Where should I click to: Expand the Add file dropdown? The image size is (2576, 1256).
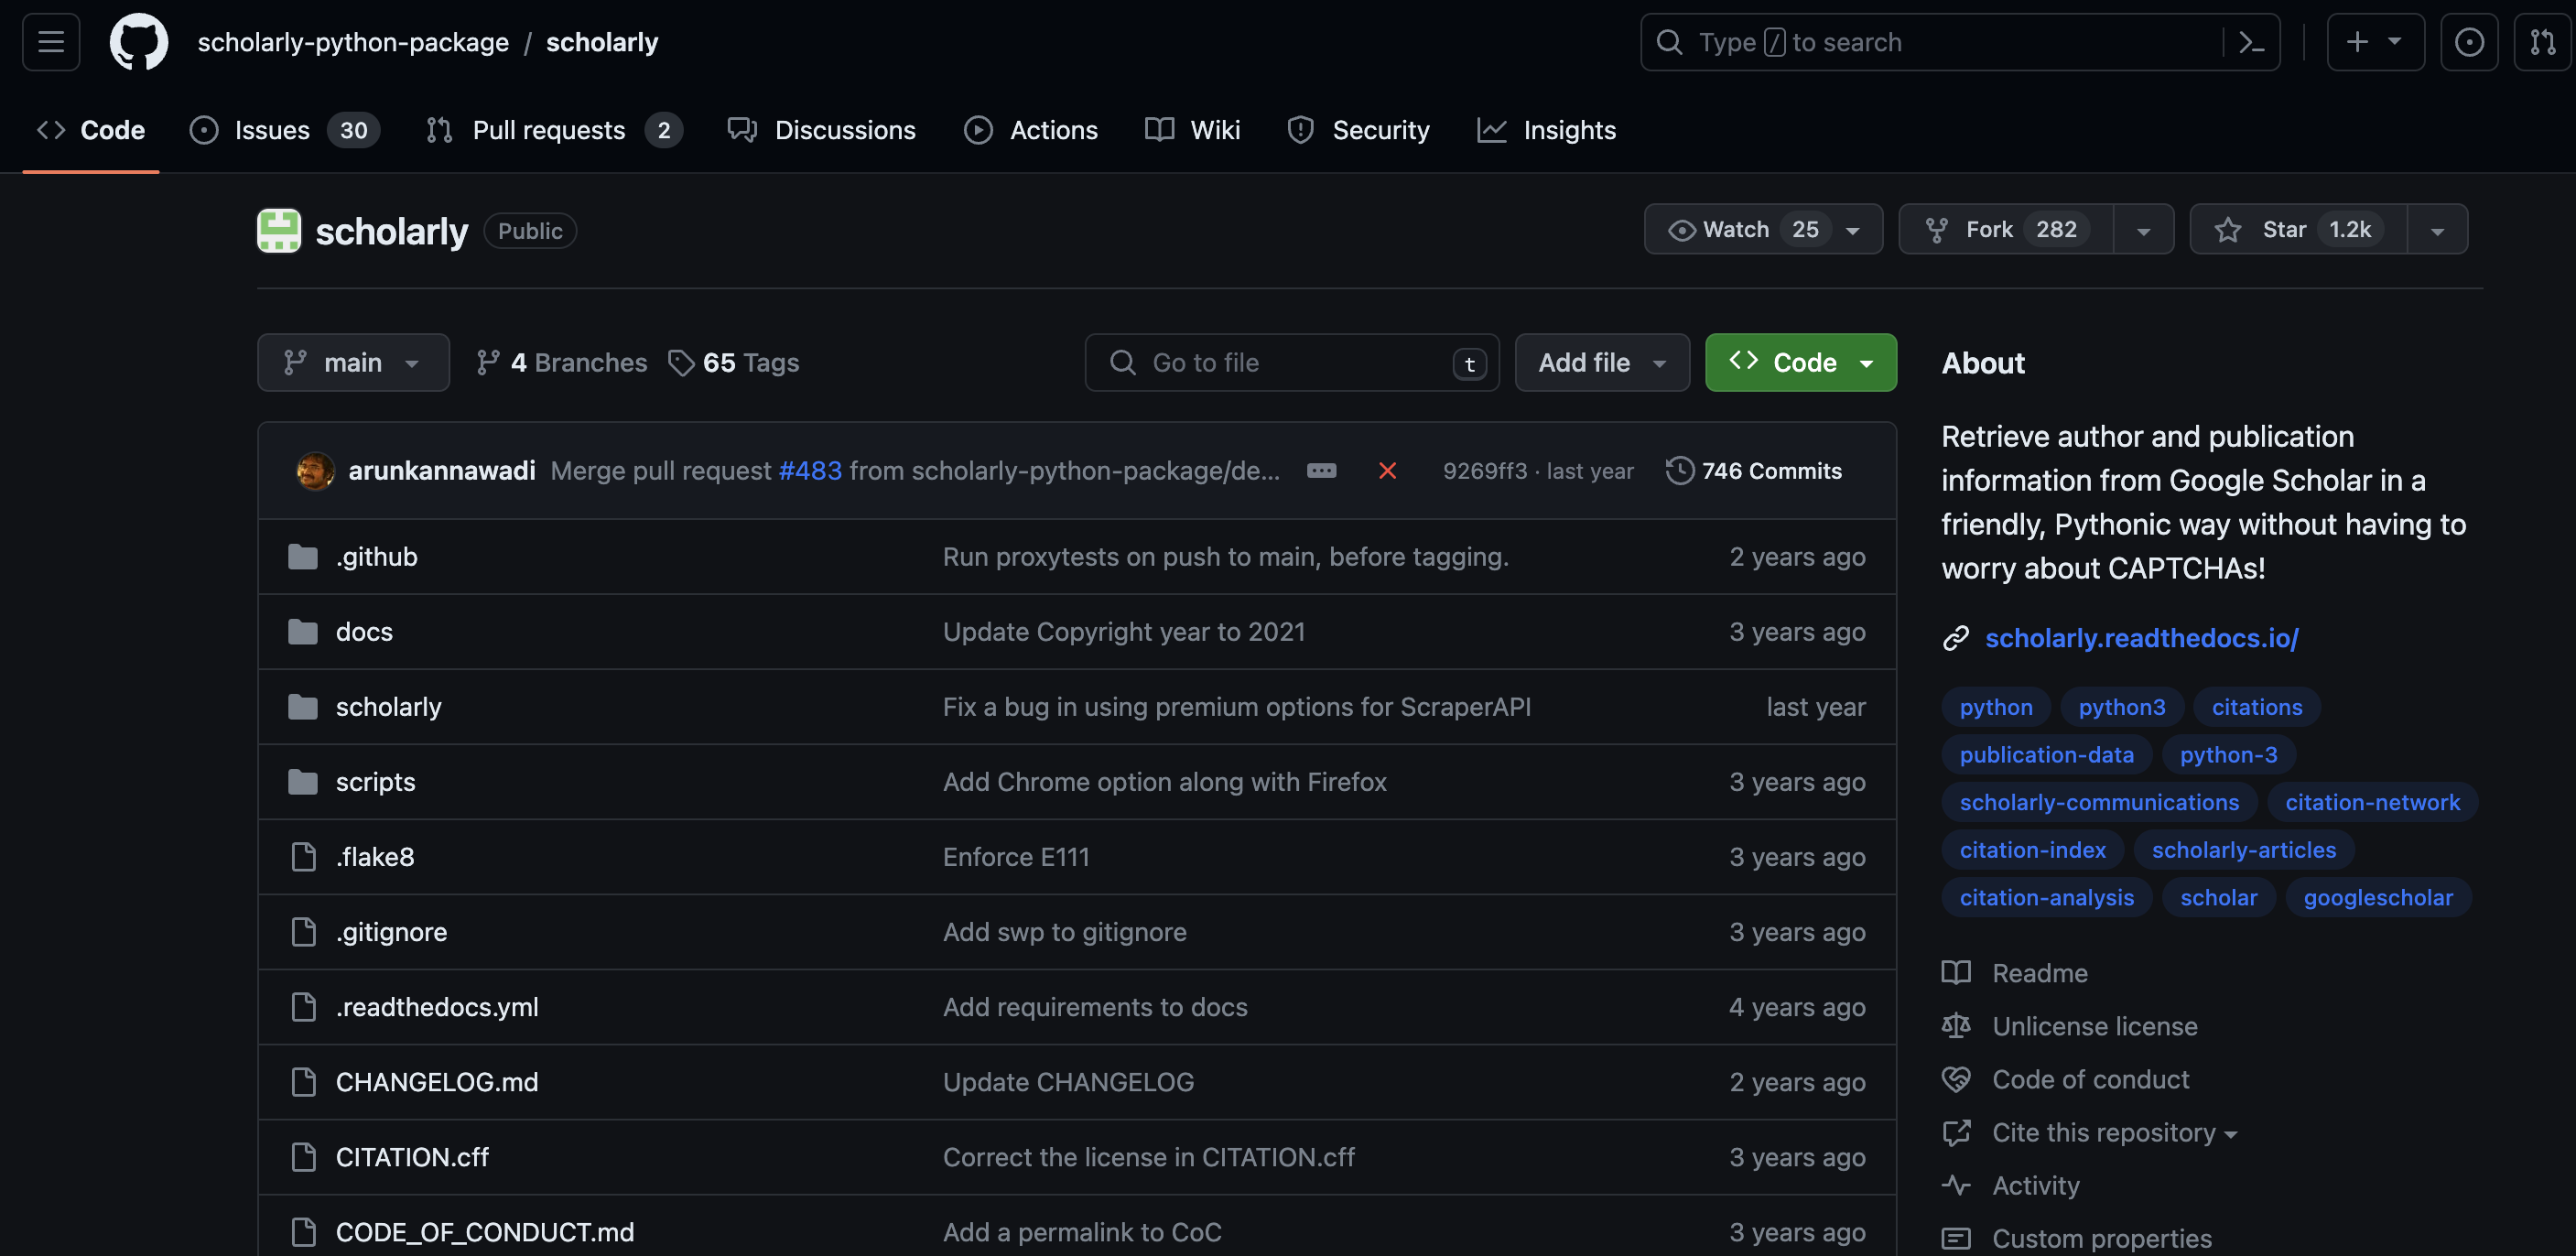1601,363
